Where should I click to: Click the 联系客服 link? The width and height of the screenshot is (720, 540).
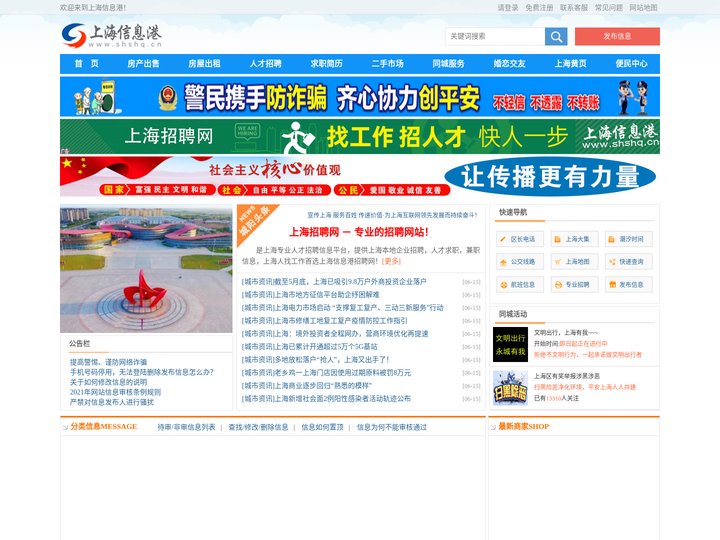574,8
